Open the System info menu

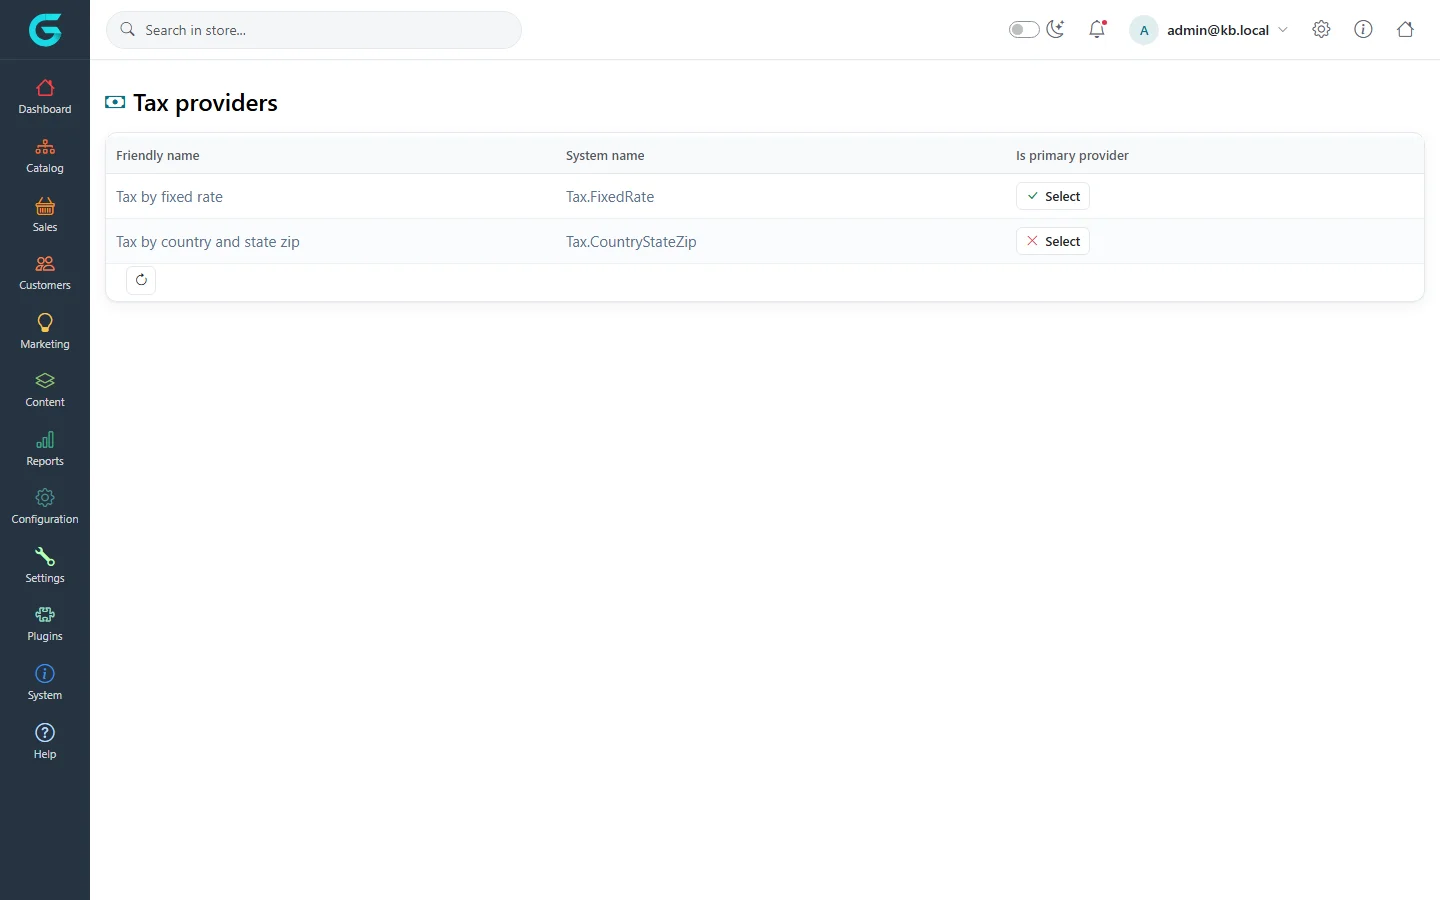coord(45,683)
